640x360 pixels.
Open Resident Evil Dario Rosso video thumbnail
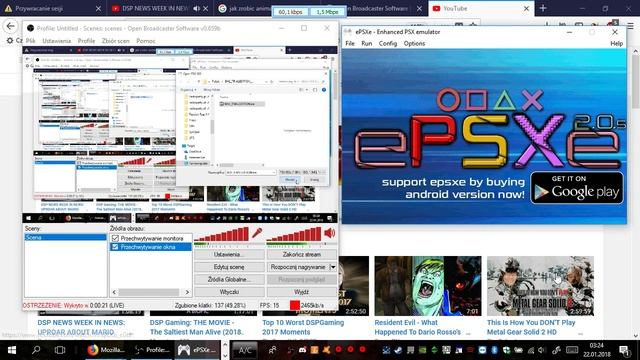(x=428, y=286)
